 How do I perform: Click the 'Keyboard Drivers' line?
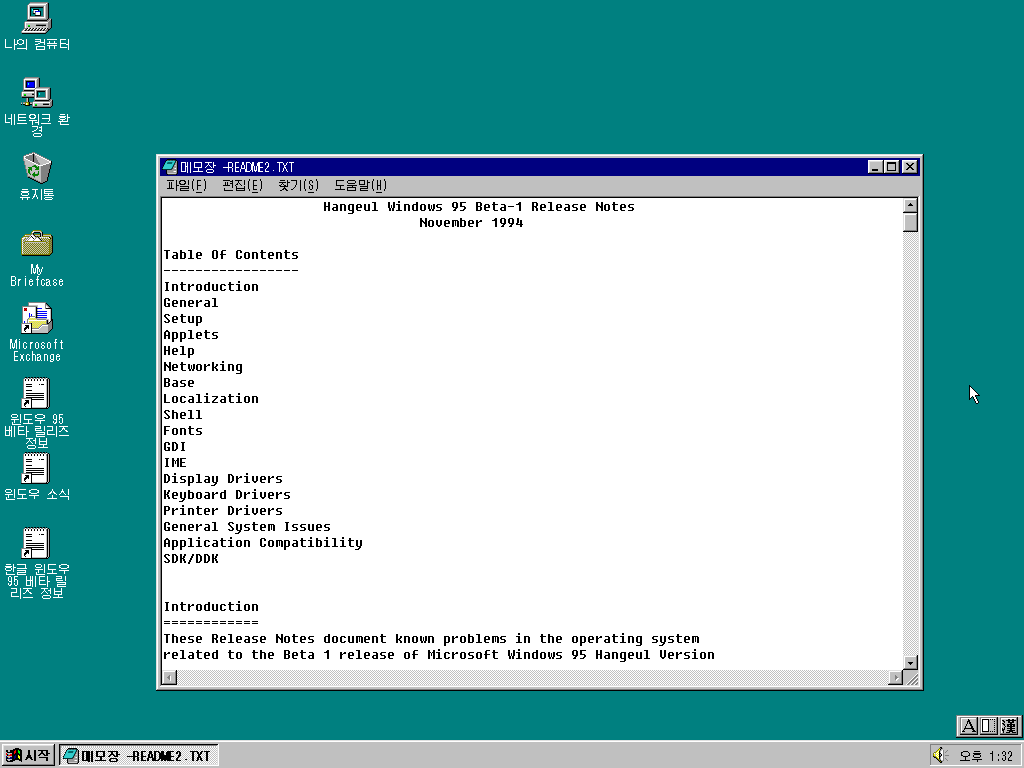(227, 495)
